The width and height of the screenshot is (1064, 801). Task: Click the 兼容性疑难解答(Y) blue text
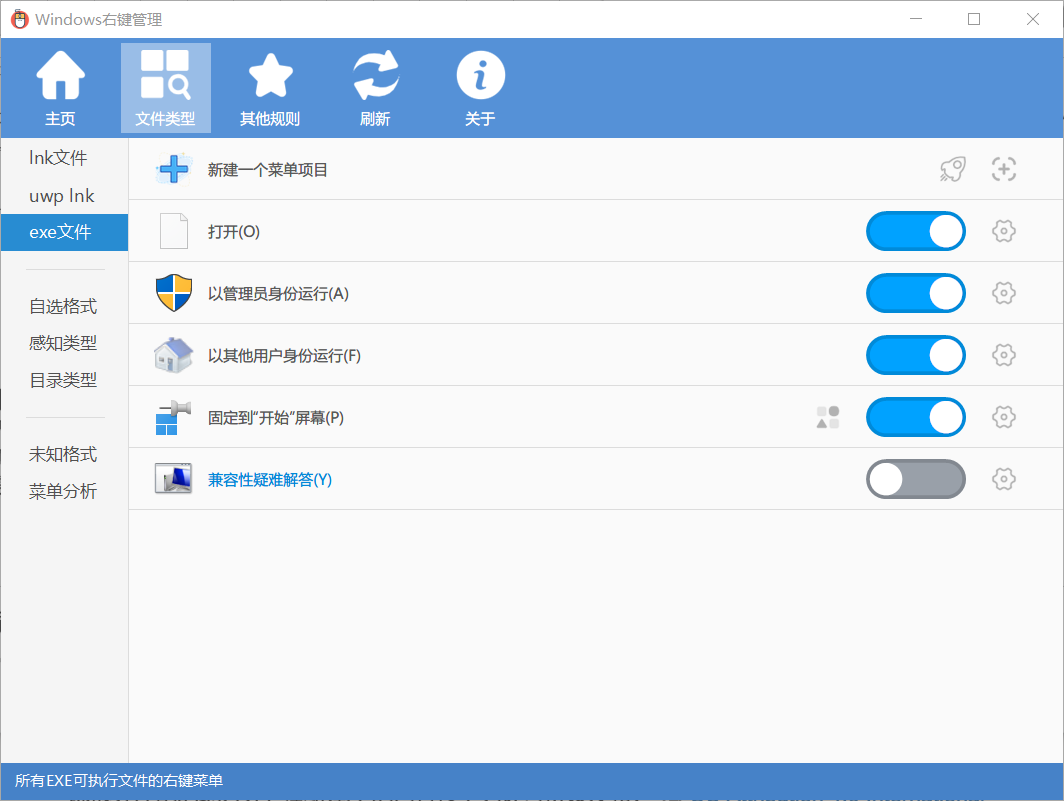click(x=269, y=480)
